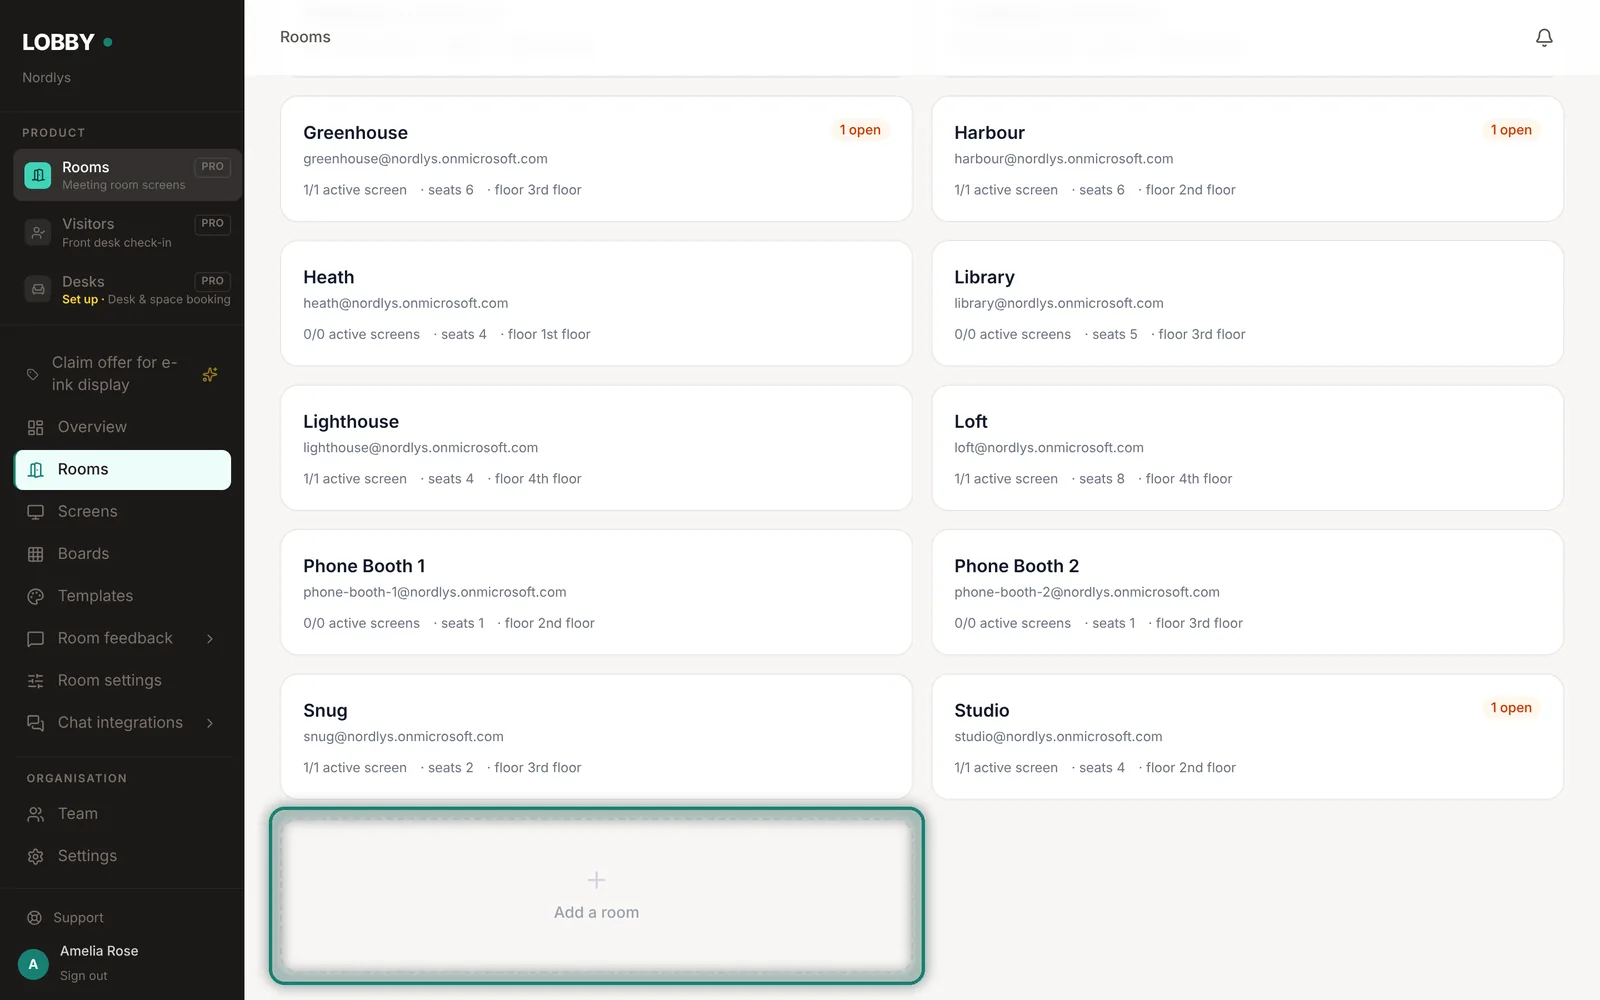
Task: Open the Greenhouse room card
Action: [x=597, y=159]
